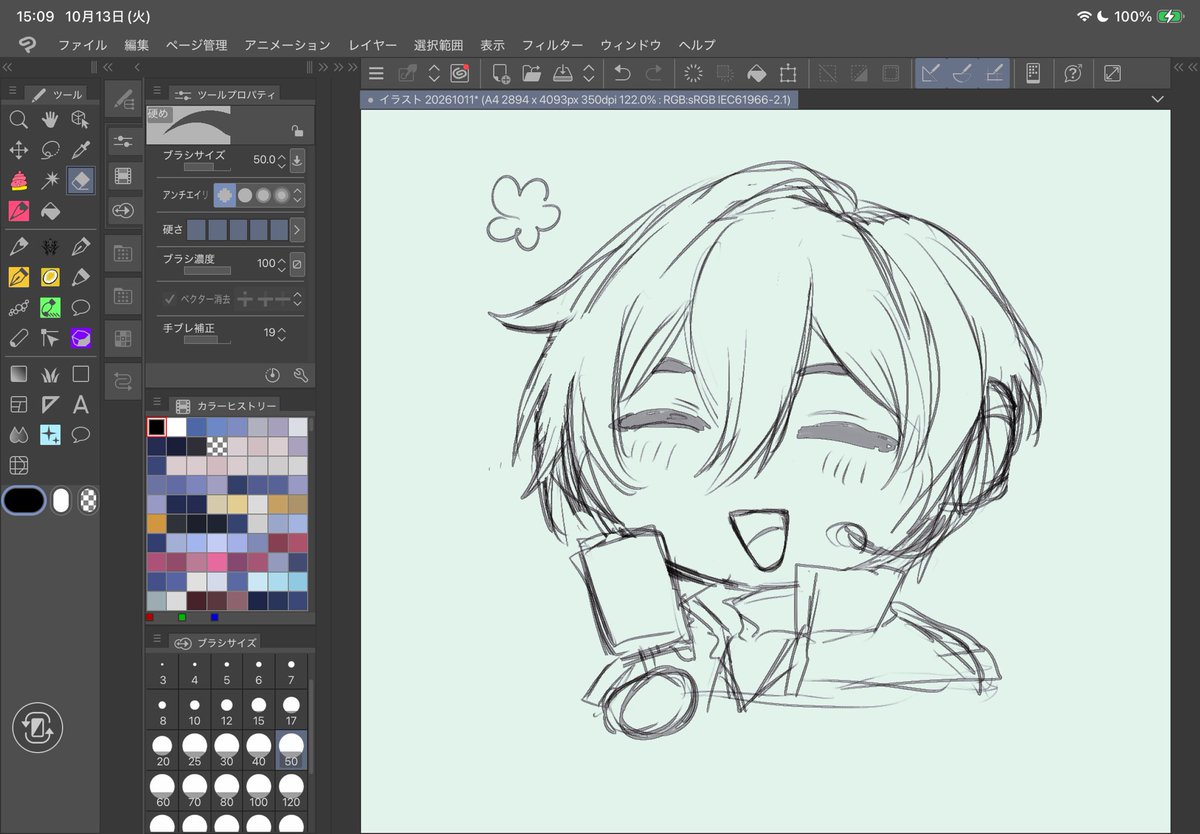Screen dimensions: 1200x834
Task: Open brush density dynamics button
Action: click(297, 264)
